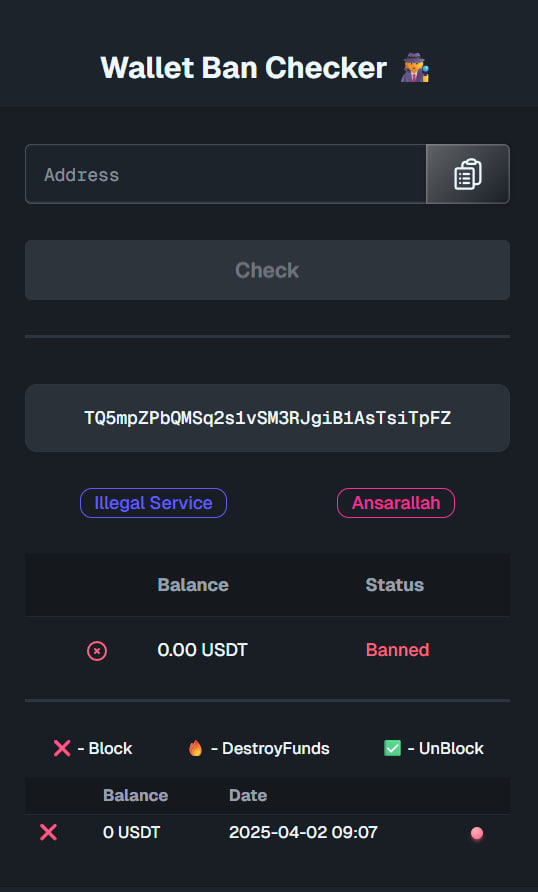Click the Check button
Viewport: 538px width, 892px height.
coord(267,270)
